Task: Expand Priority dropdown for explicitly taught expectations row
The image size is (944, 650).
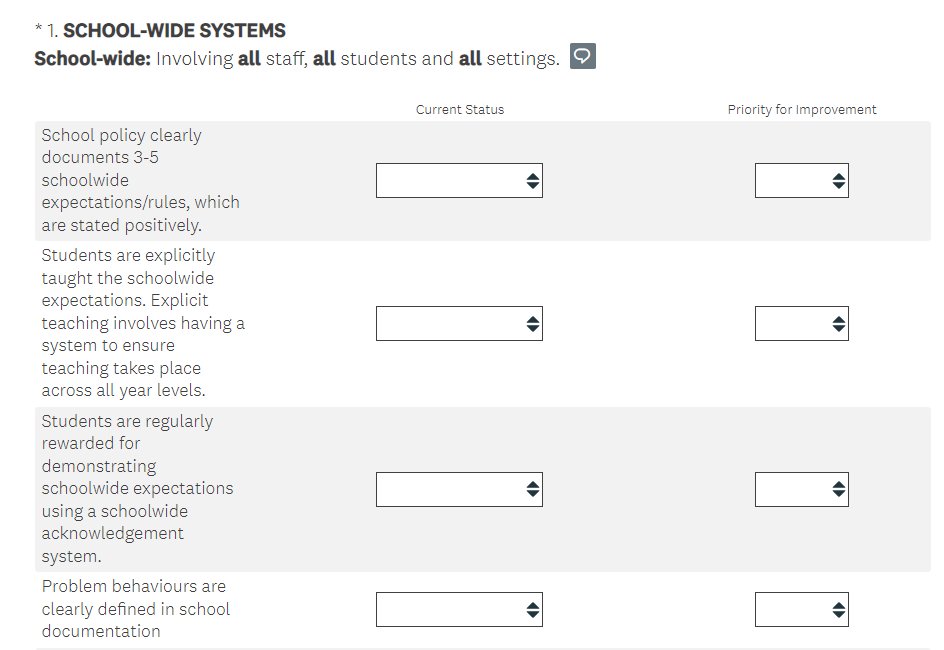Action: [801, 324]
